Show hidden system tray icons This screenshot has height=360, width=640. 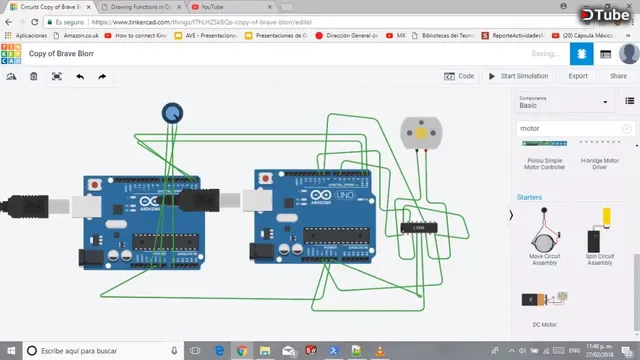click(511, 351)
